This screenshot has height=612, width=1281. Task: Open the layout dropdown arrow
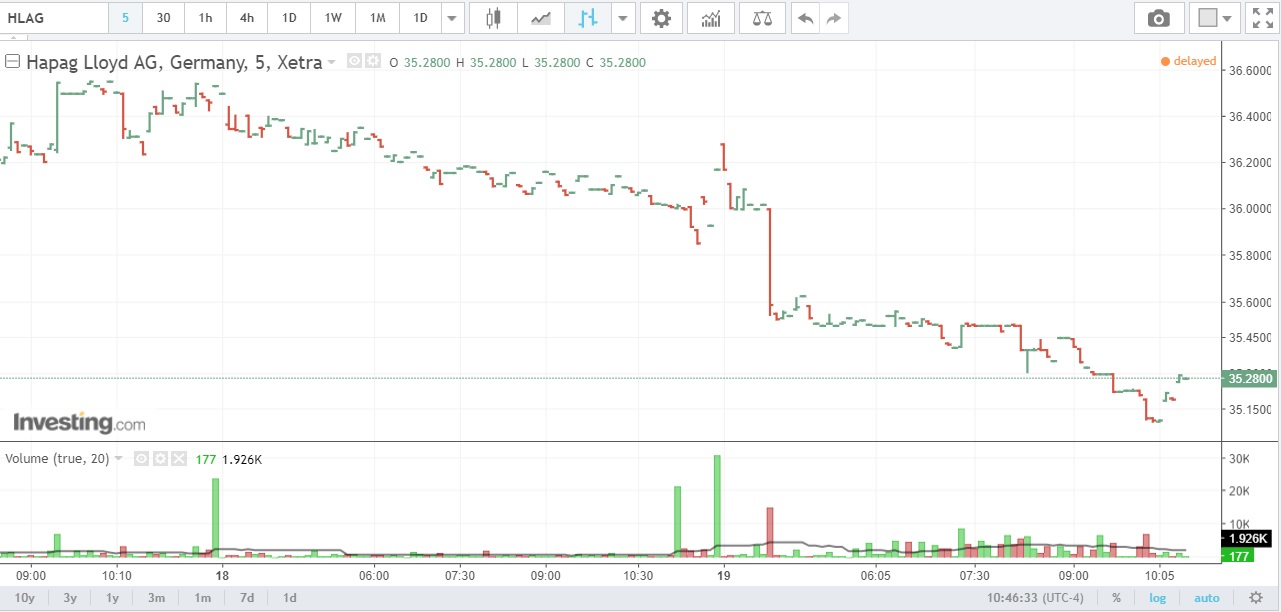pyautogui.click(x=1227, y=18)
